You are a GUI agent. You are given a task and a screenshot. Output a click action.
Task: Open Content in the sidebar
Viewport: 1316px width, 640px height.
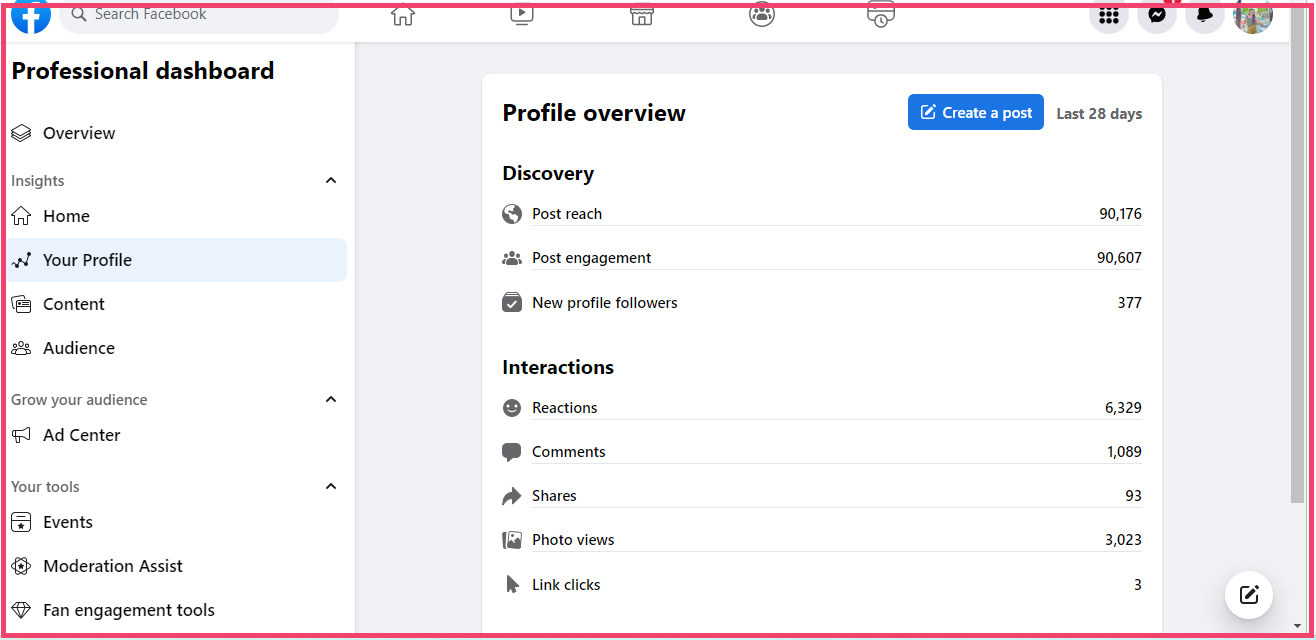coord(74,304)
